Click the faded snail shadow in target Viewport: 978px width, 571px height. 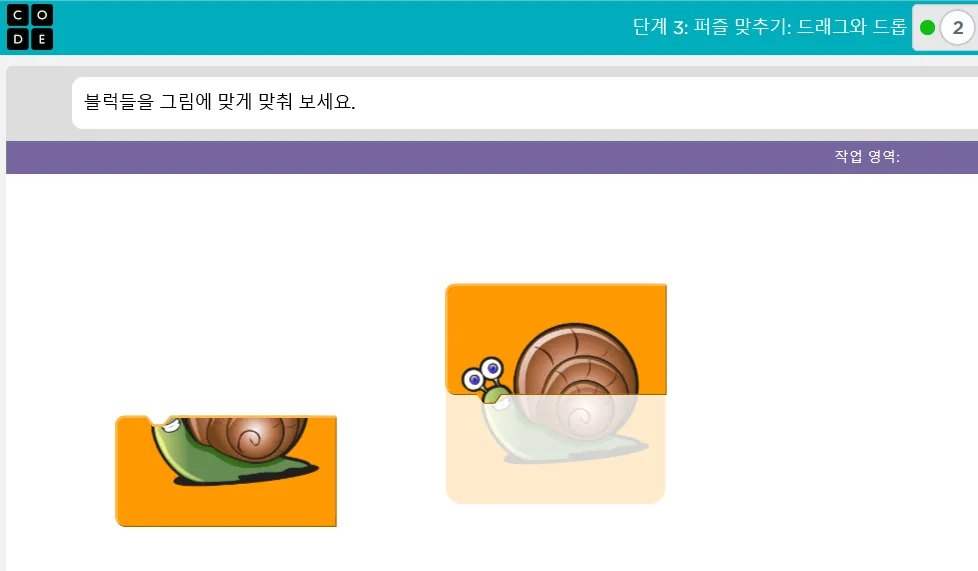pyautogui.click(x=574, y=454)
